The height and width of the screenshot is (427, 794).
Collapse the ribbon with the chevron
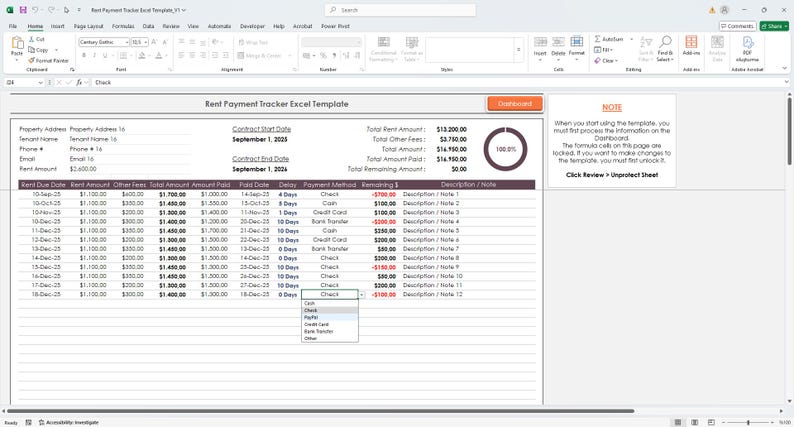pos(786,68)
